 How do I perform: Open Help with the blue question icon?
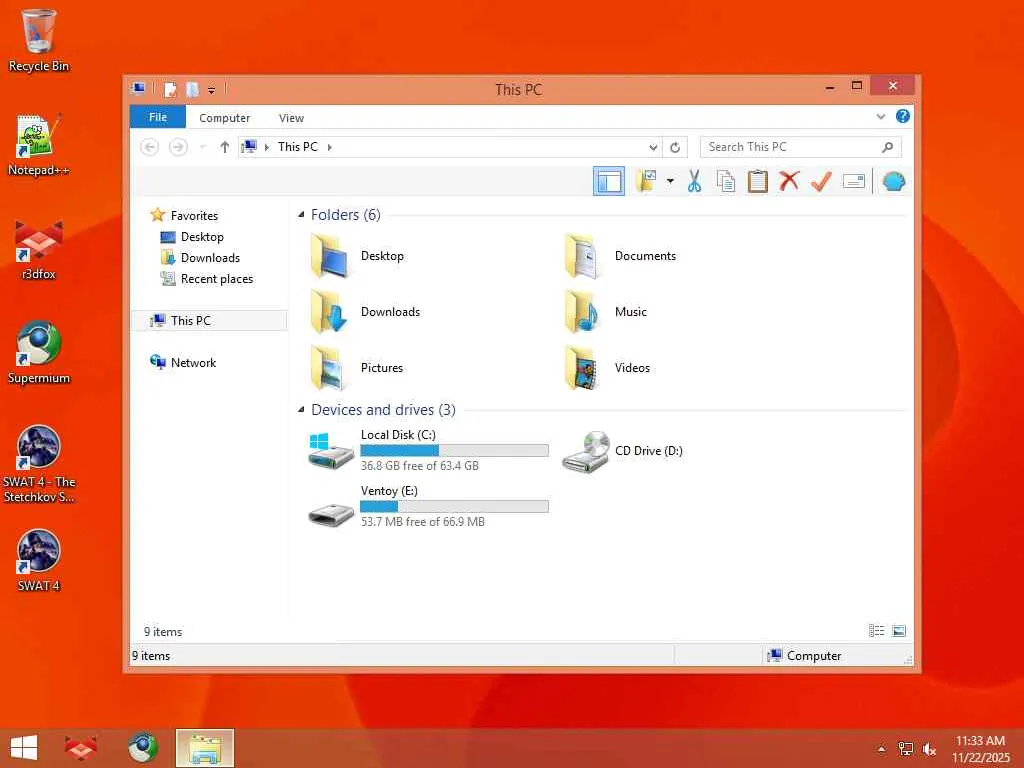tap(903, 116)
